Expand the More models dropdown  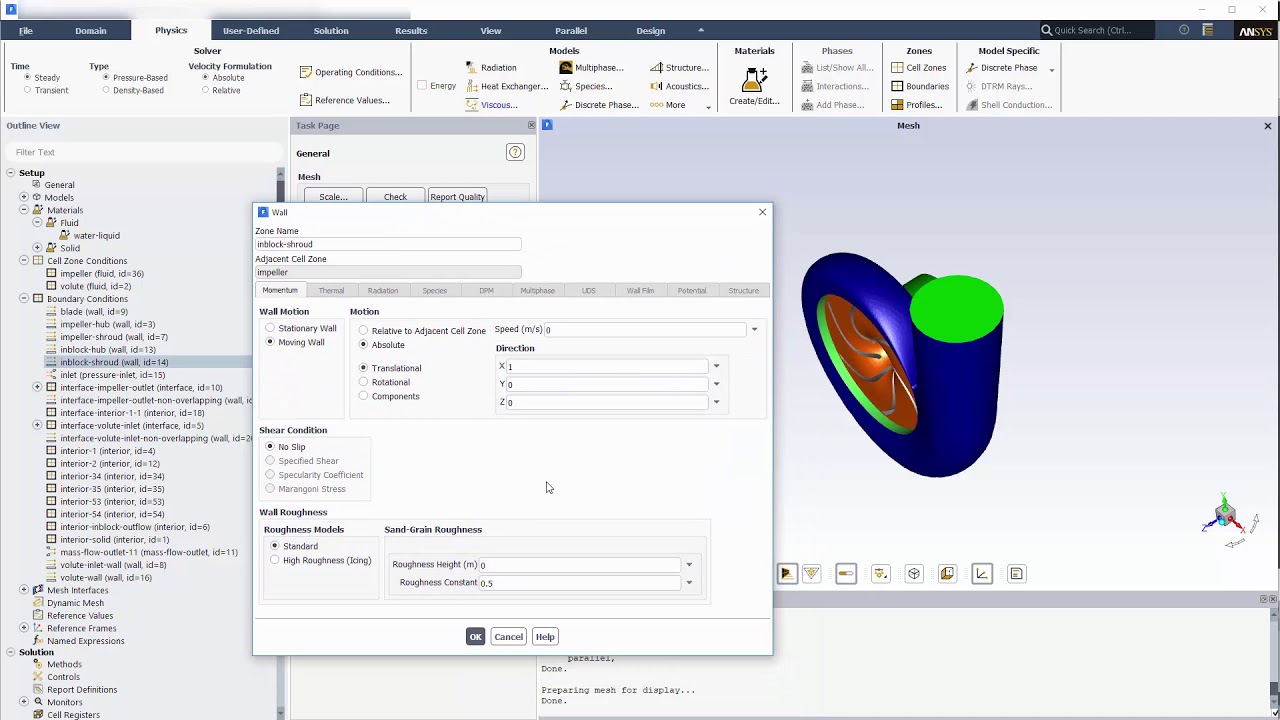(681, 105)
